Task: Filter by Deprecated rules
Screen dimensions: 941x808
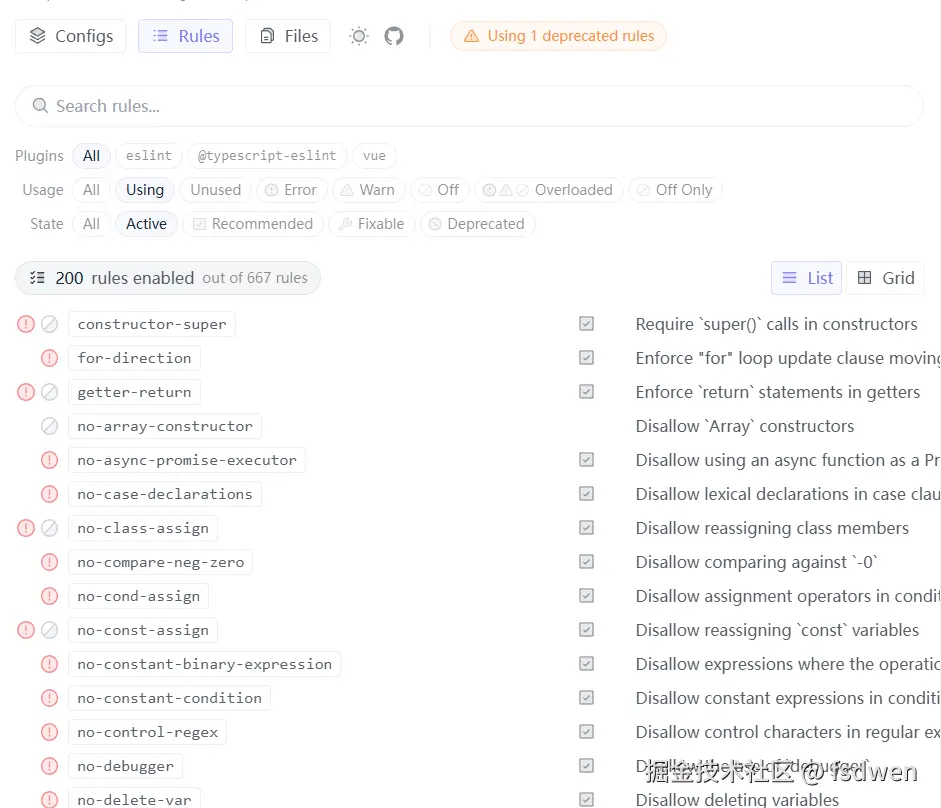Action: click(478, 224)
